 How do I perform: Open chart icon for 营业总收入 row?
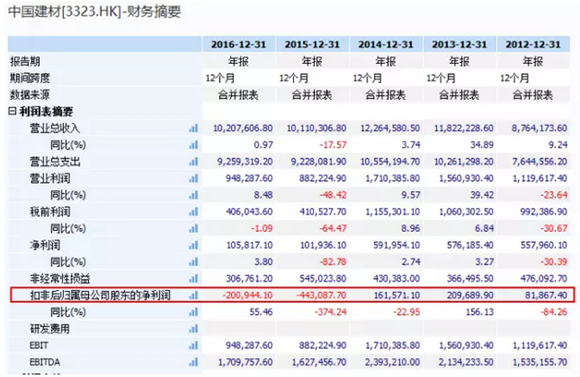tap(193, 128)
